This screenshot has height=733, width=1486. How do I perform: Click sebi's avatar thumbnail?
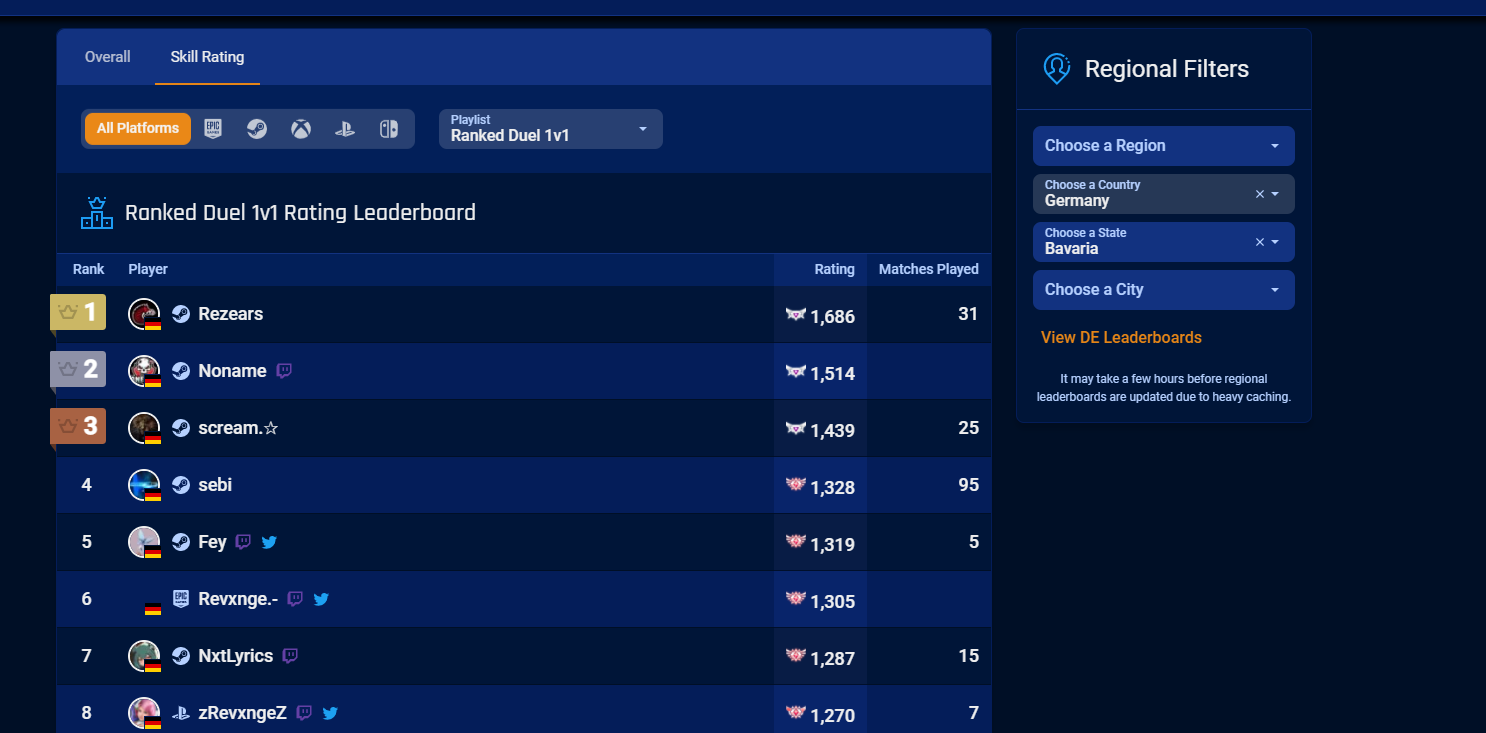point(144,485)
